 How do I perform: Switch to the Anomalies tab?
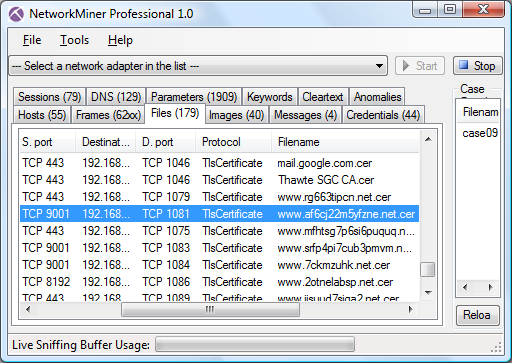click(x=377, y=97)
